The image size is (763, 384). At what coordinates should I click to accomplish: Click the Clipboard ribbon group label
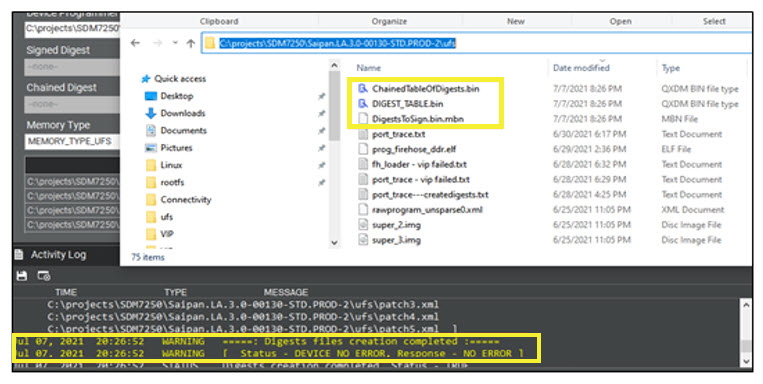[x=219, y=21]
